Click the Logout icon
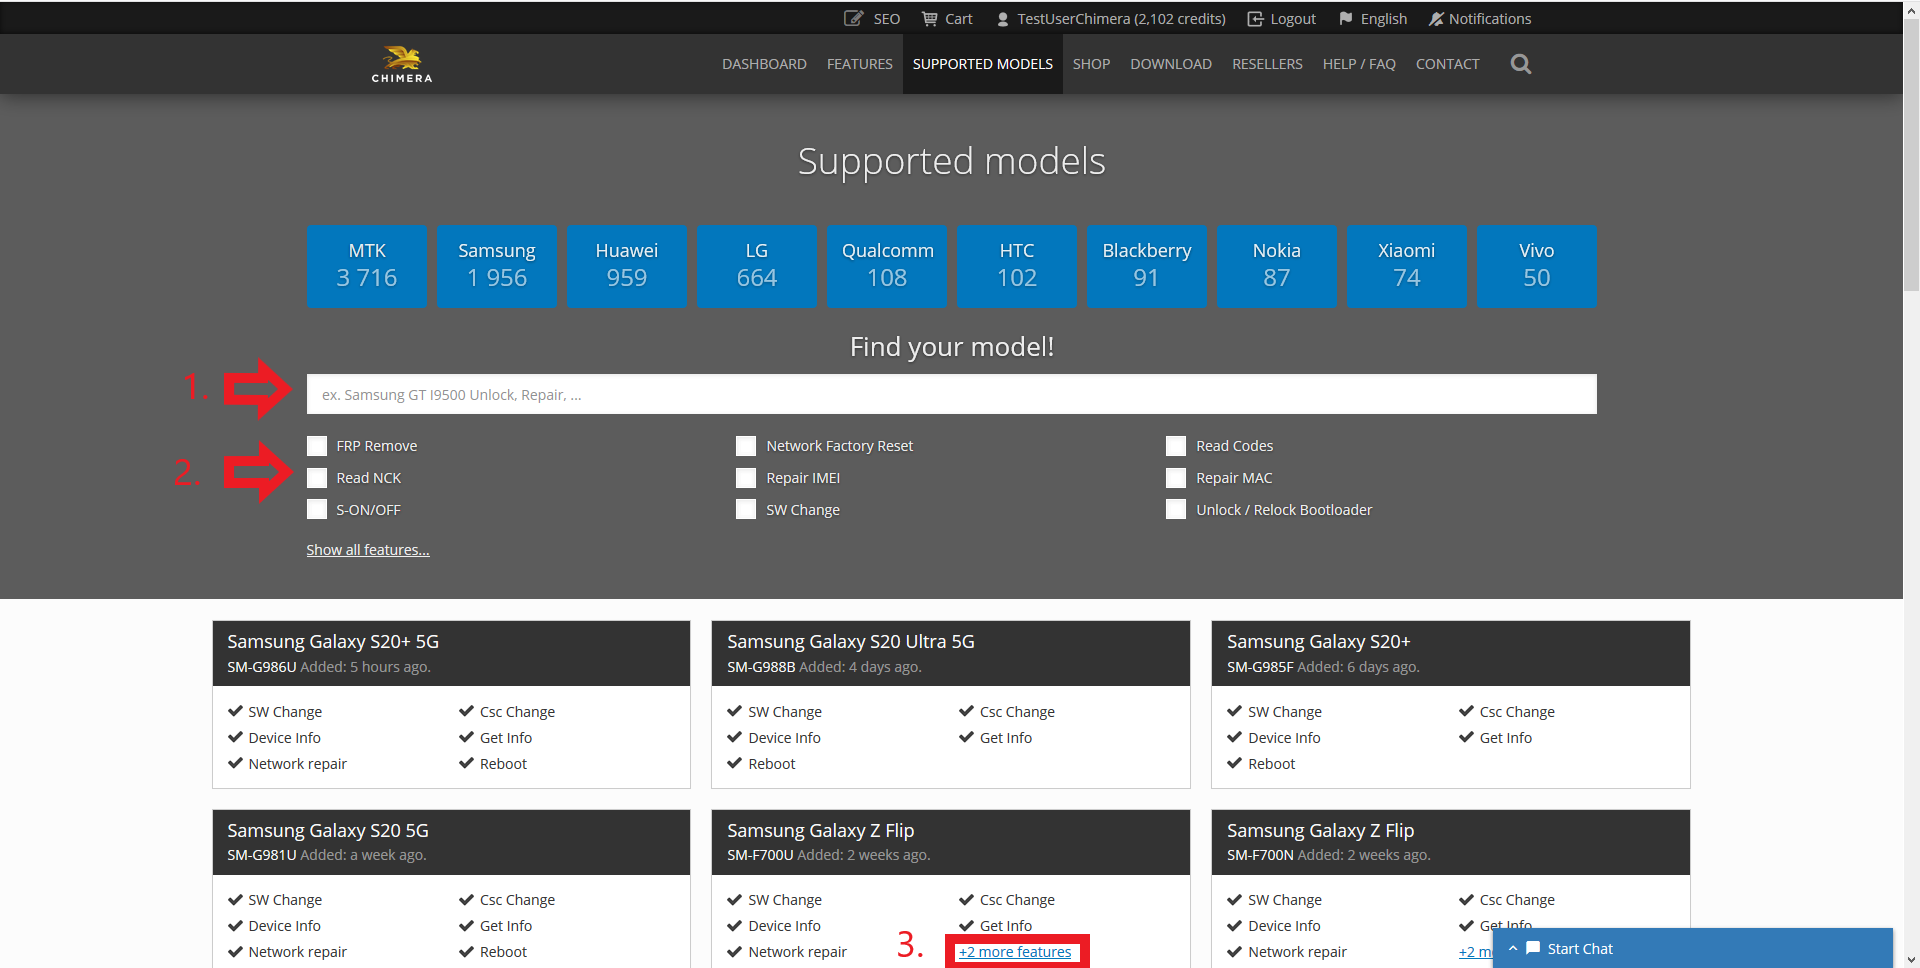 pyautogui.click(x=1256, y=19)
